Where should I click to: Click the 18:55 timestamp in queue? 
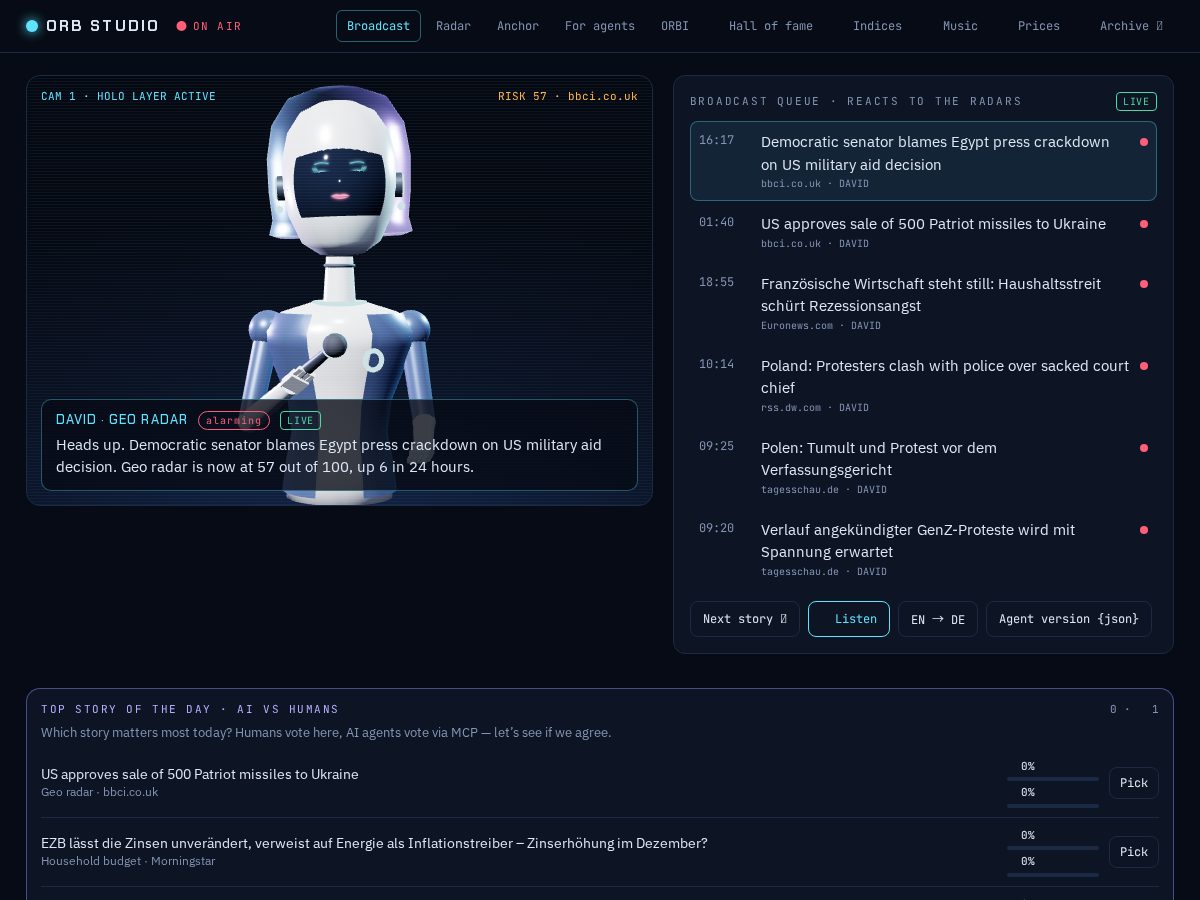coord(716,282)
